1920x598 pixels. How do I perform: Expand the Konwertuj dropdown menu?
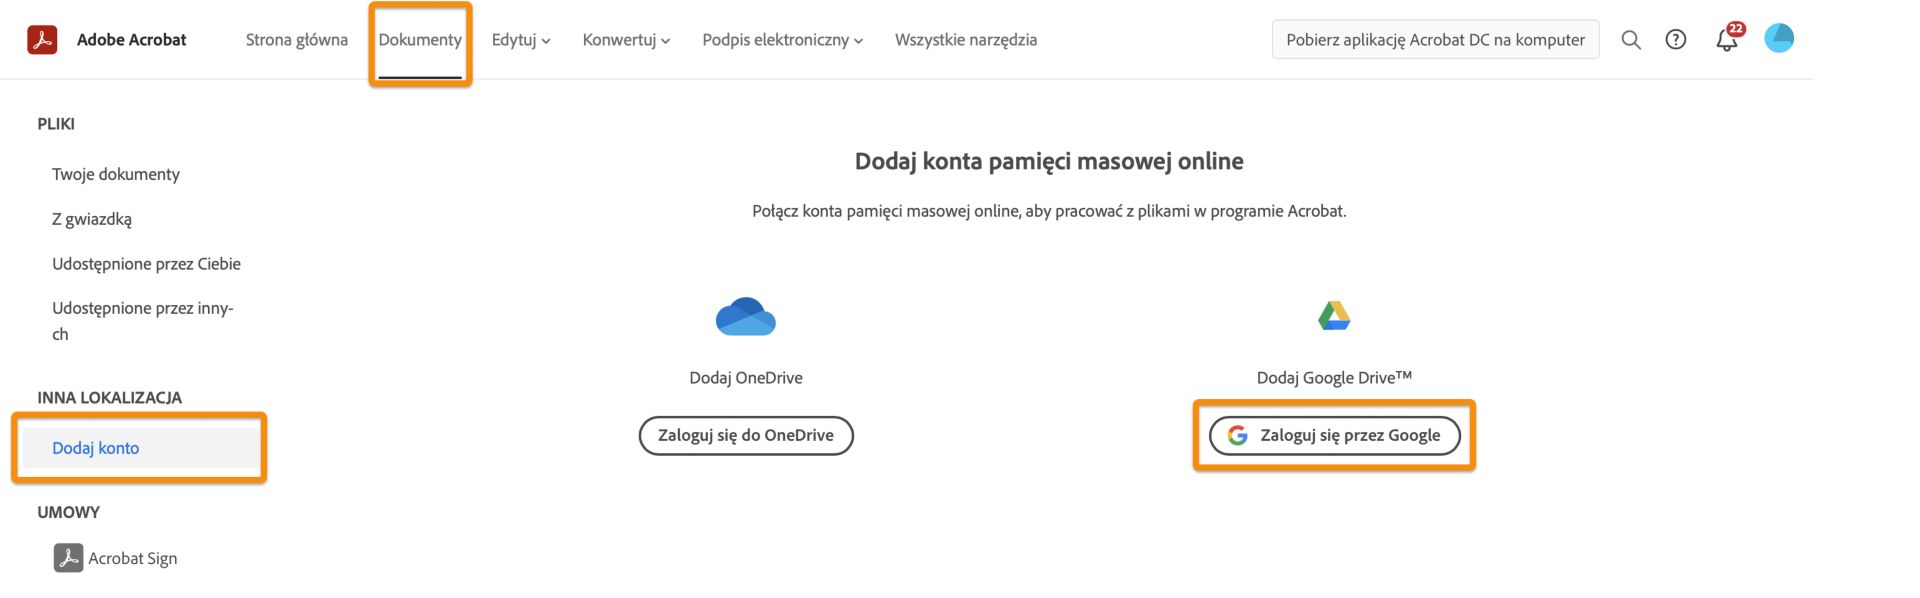[626, 40]
